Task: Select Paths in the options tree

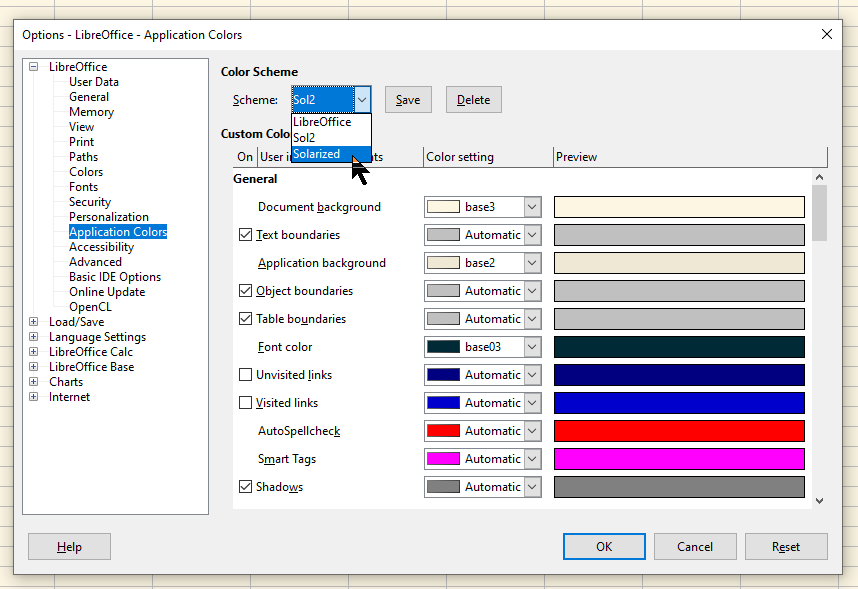Action: point(83,157)
